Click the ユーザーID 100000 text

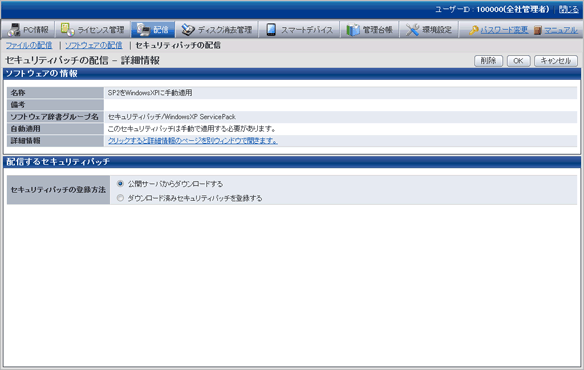click(492, 9)
